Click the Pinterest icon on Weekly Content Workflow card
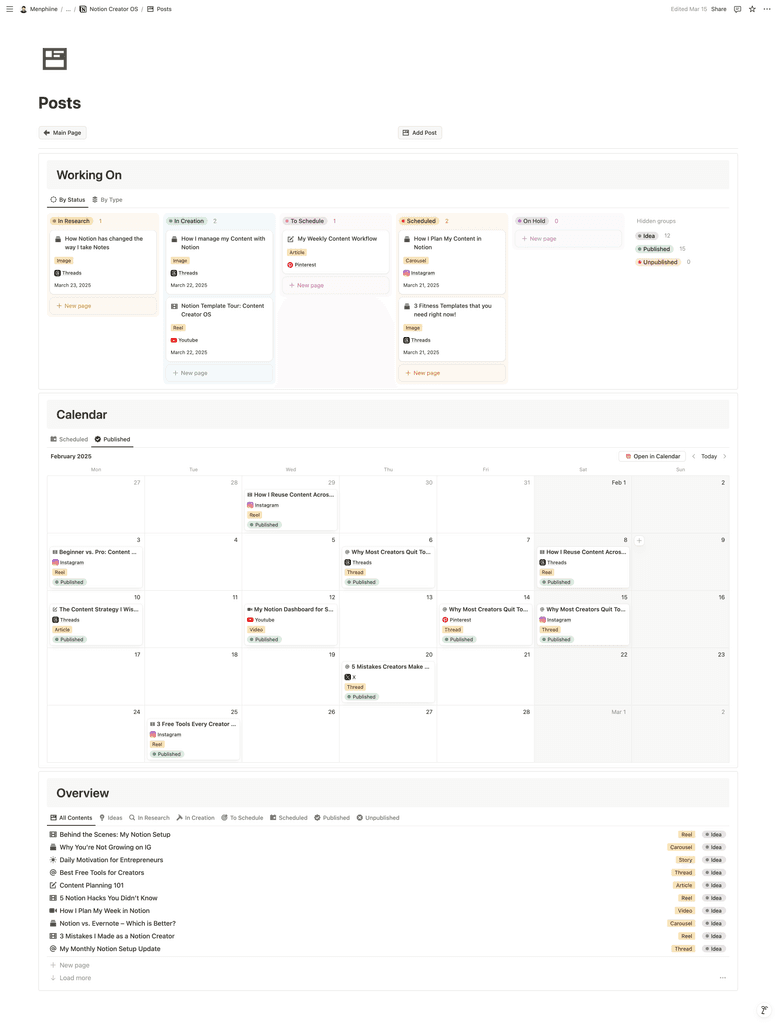Screen dimensions: 778x1024 pyautogui.click(x=290, y=265)
